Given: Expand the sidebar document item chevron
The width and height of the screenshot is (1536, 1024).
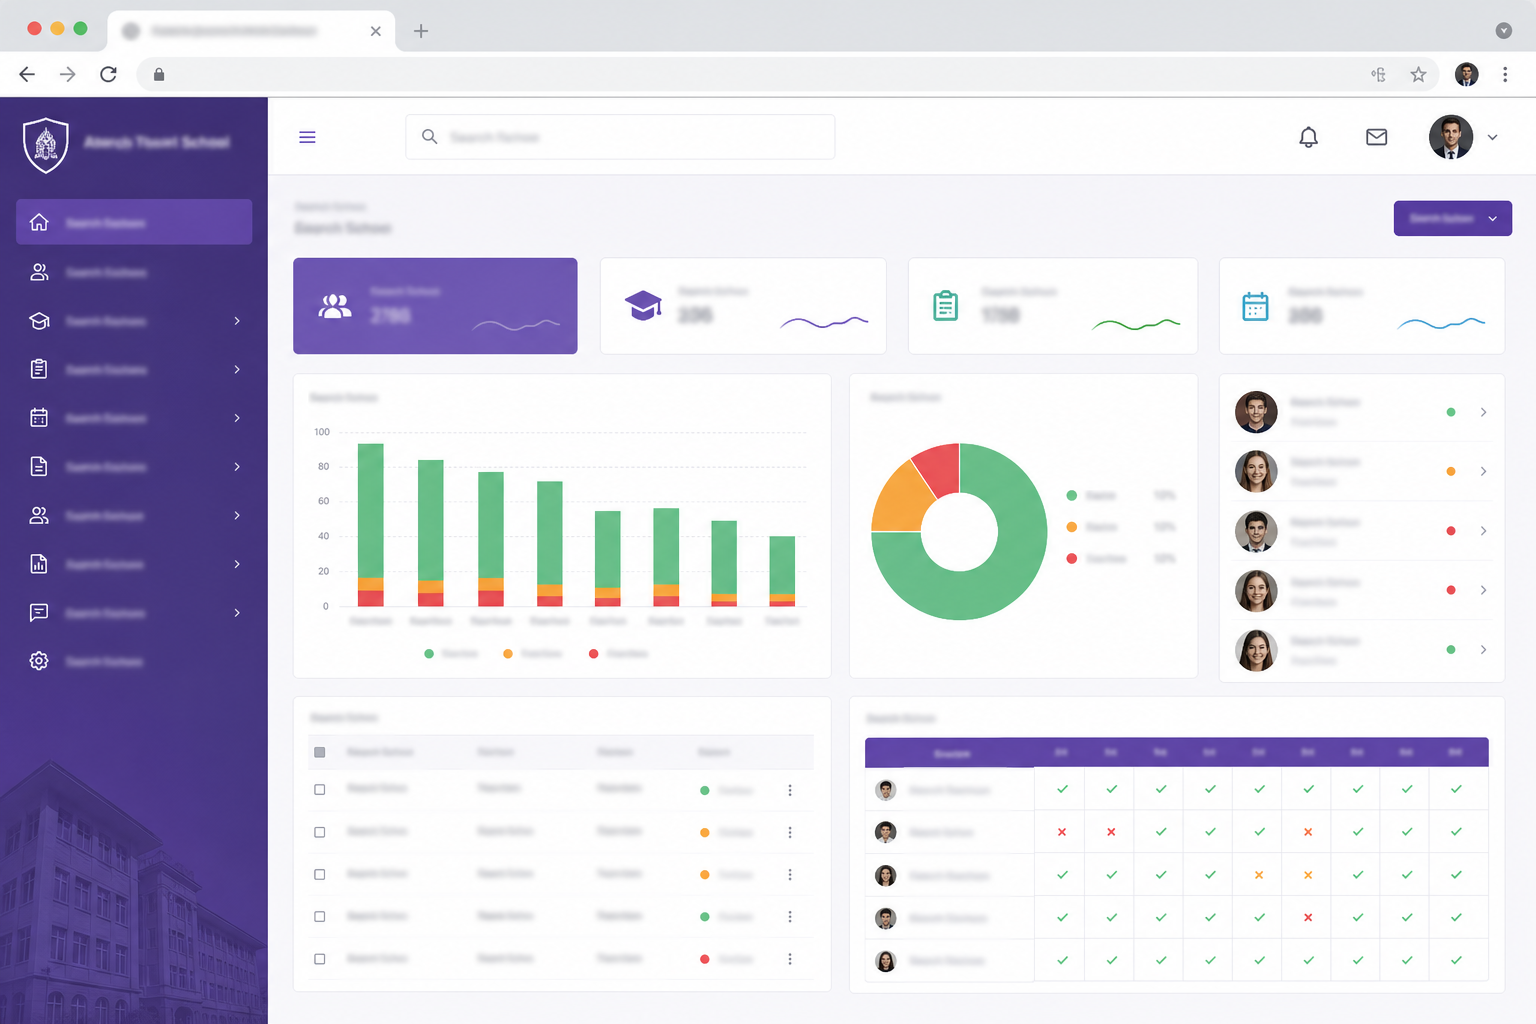Looking at the screenshot, I should (x=237, y=467).
